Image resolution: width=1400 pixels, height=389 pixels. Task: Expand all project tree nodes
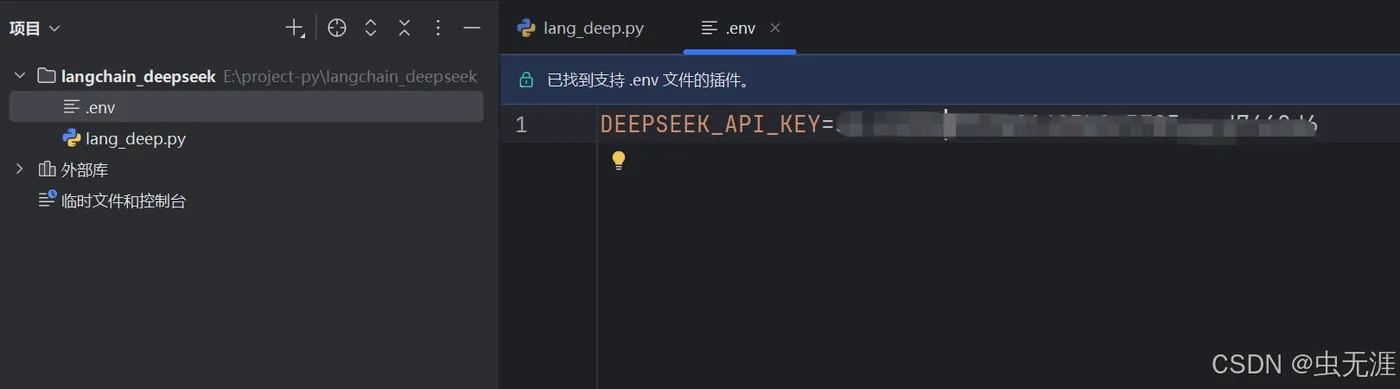click(x=370, y=28)
